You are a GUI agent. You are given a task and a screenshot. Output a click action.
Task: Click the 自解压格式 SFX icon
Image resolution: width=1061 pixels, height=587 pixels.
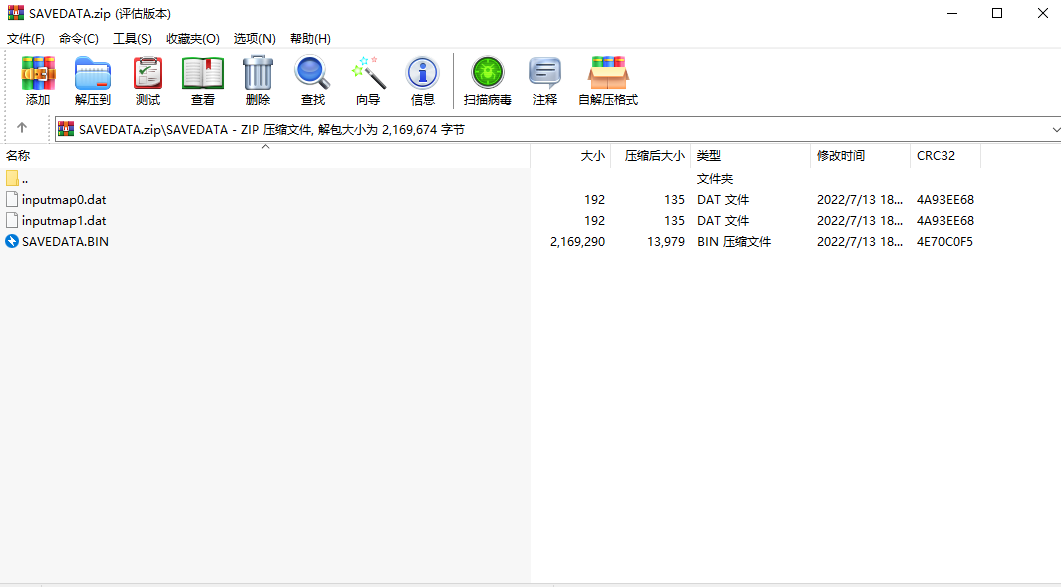pyautogui.click(x=608, y=81)
